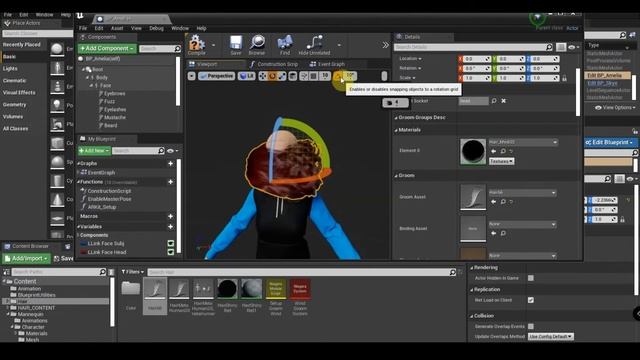This screenshot has height=360, width=640.
Task: Toggle LLink Face Head variable visibility icon
Action: [171, 252]
